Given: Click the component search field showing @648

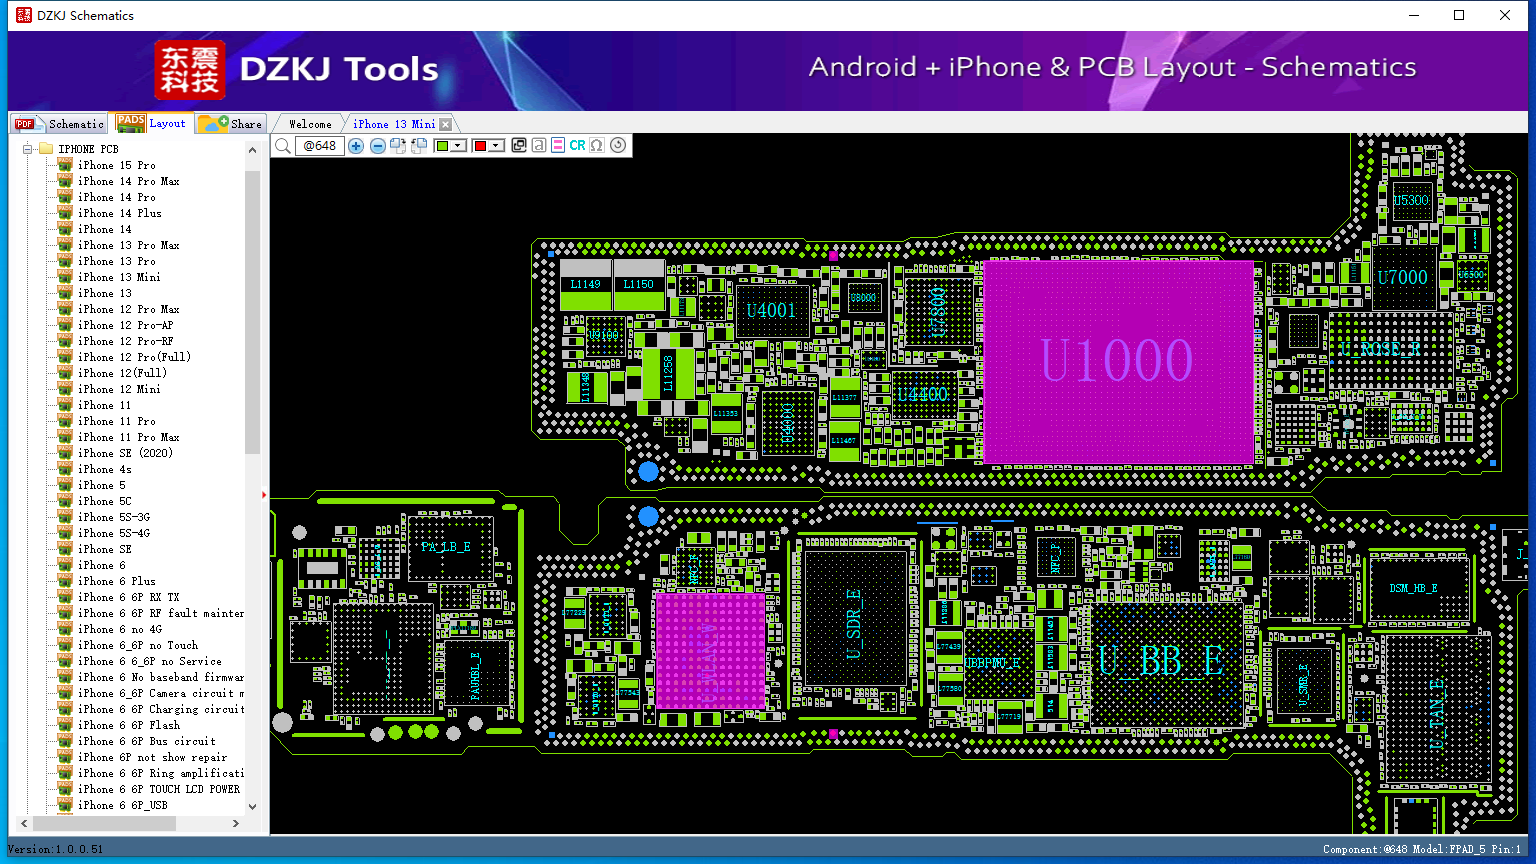Looking at the screenshot, I should 319,146.
